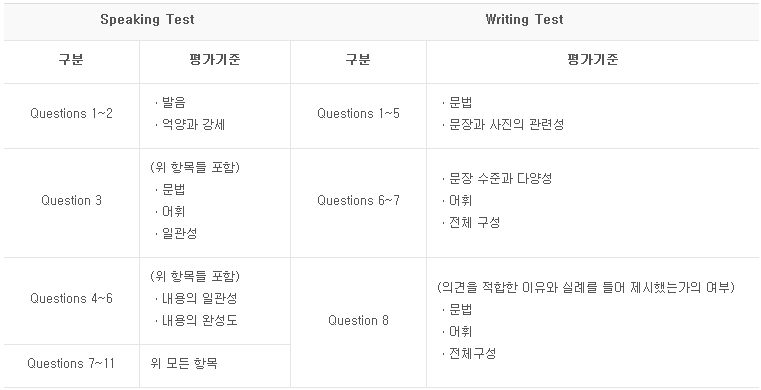Click the Writing Test header
This screenshot has width=761, height=390.
point(524,19)
